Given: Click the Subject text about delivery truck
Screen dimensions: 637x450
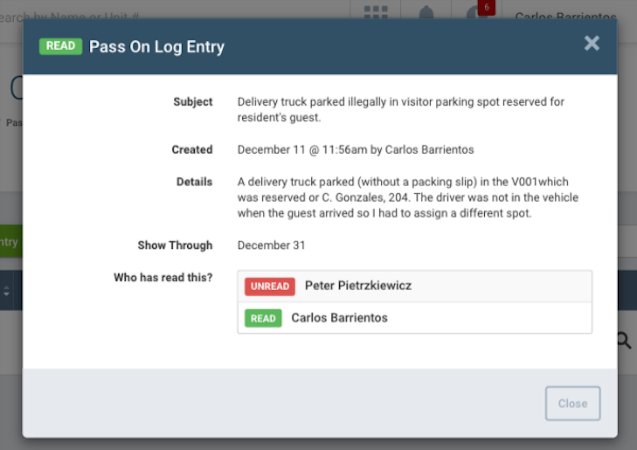Looking at the screenshot, I should click(x=401, y=109).
